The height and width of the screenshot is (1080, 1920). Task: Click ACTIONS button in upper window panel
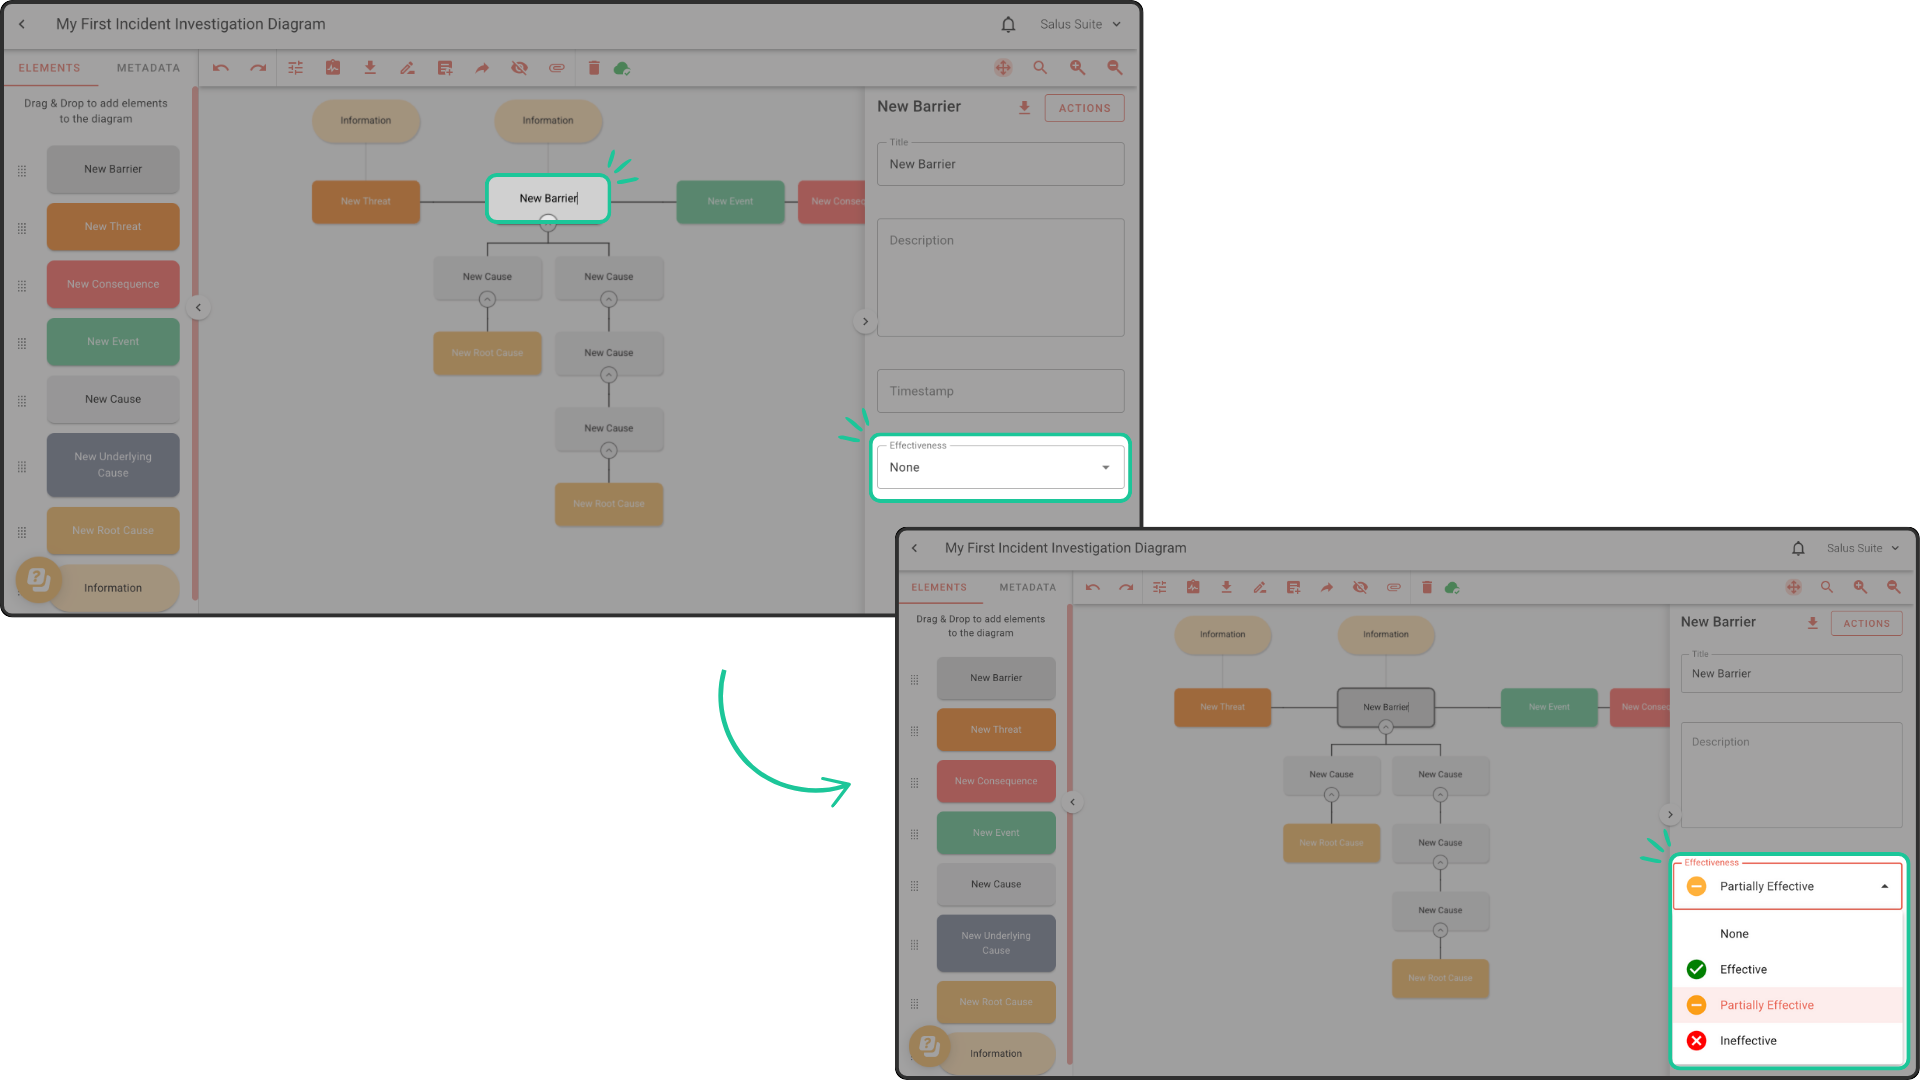point(1084,108)
